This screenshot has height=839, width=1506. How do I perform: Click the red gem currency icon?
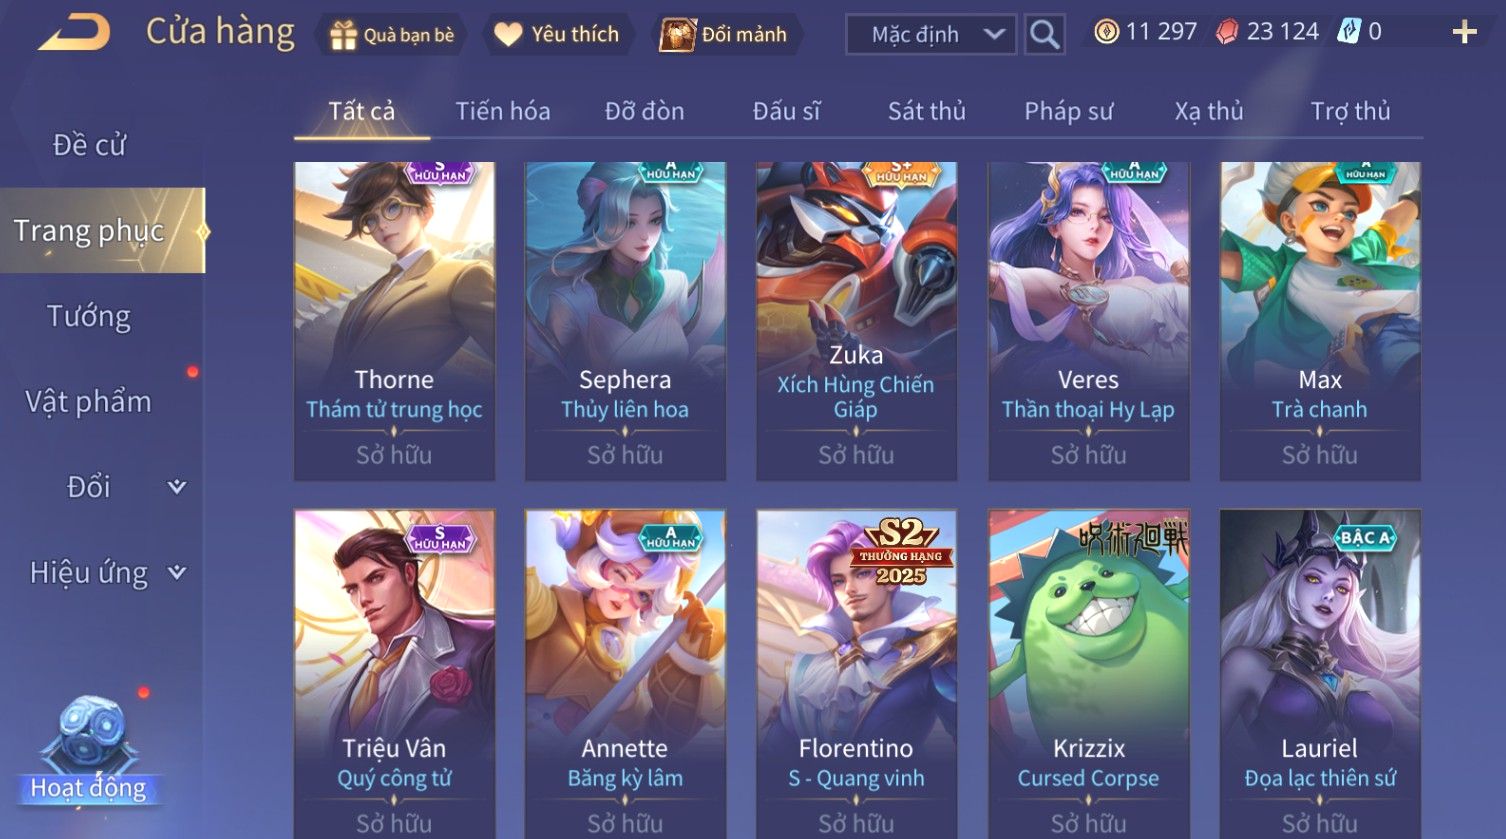[x=1227, y=32]
